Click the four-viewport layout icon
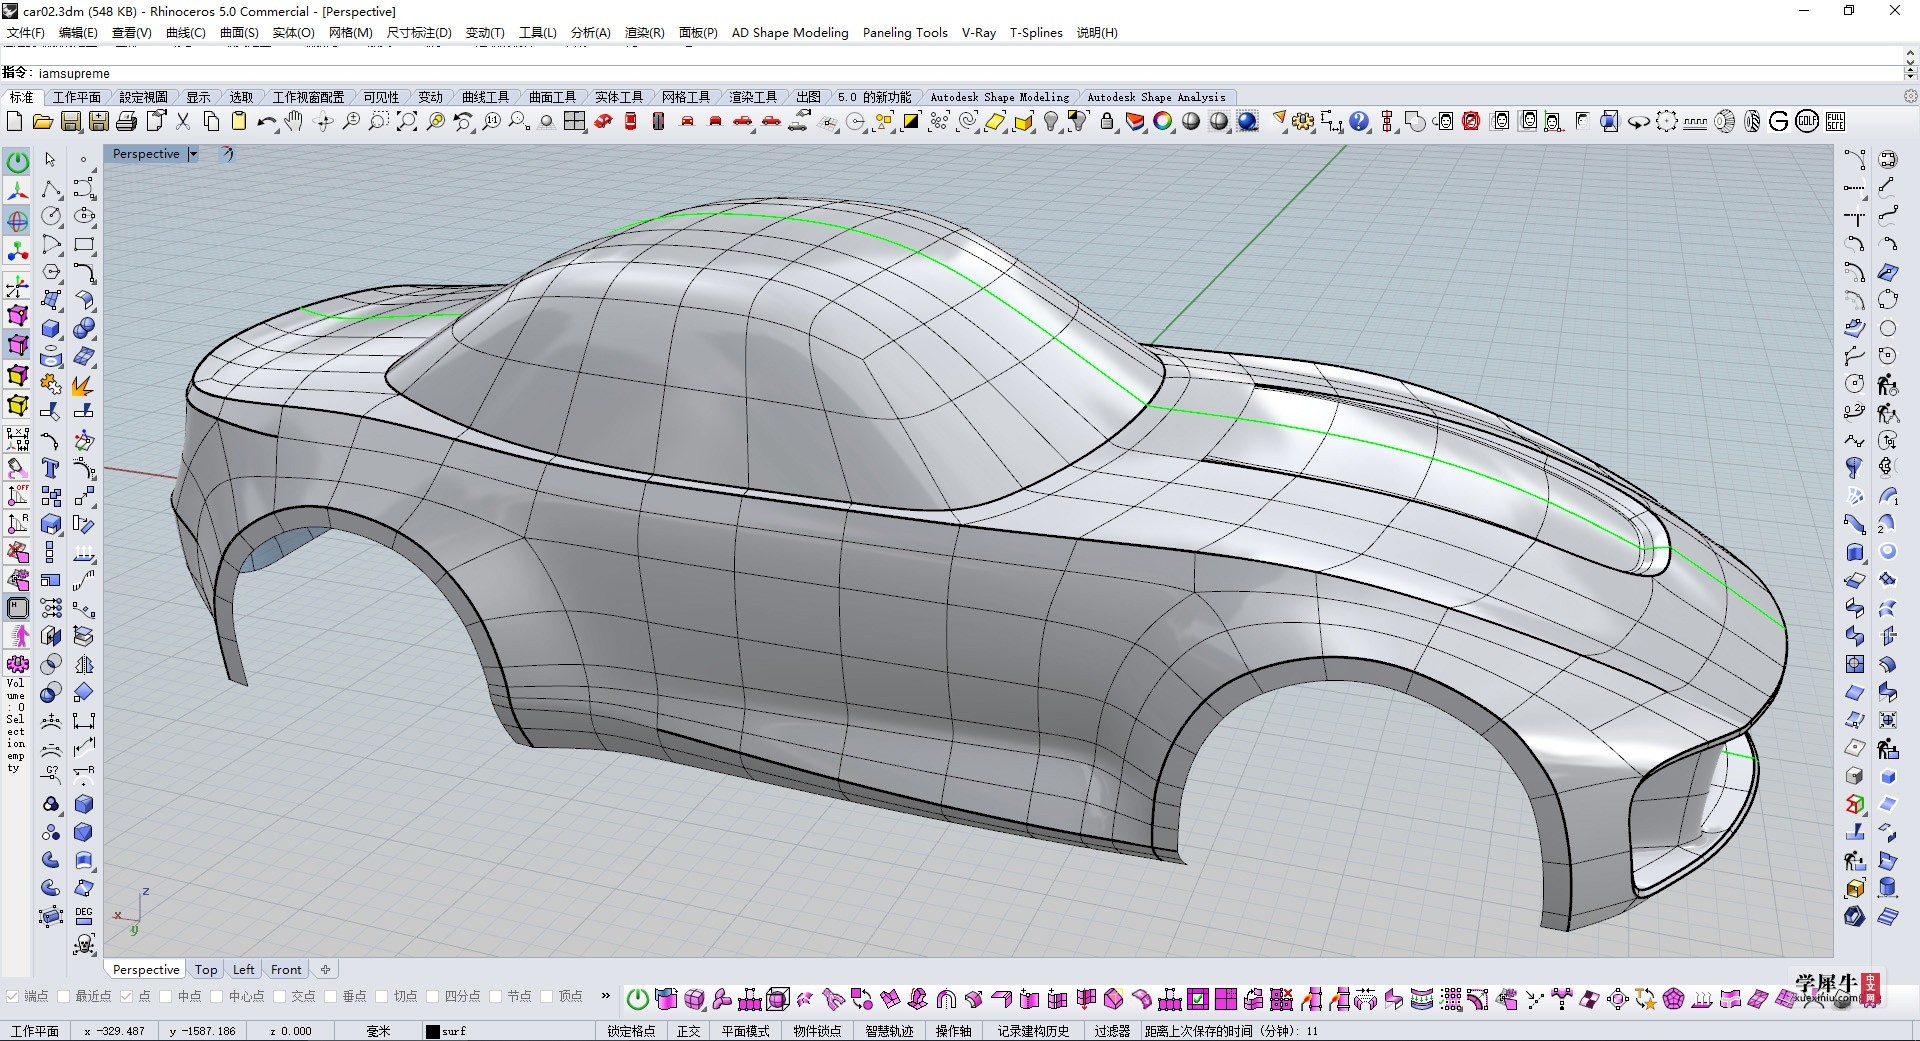 coord(575,122)
